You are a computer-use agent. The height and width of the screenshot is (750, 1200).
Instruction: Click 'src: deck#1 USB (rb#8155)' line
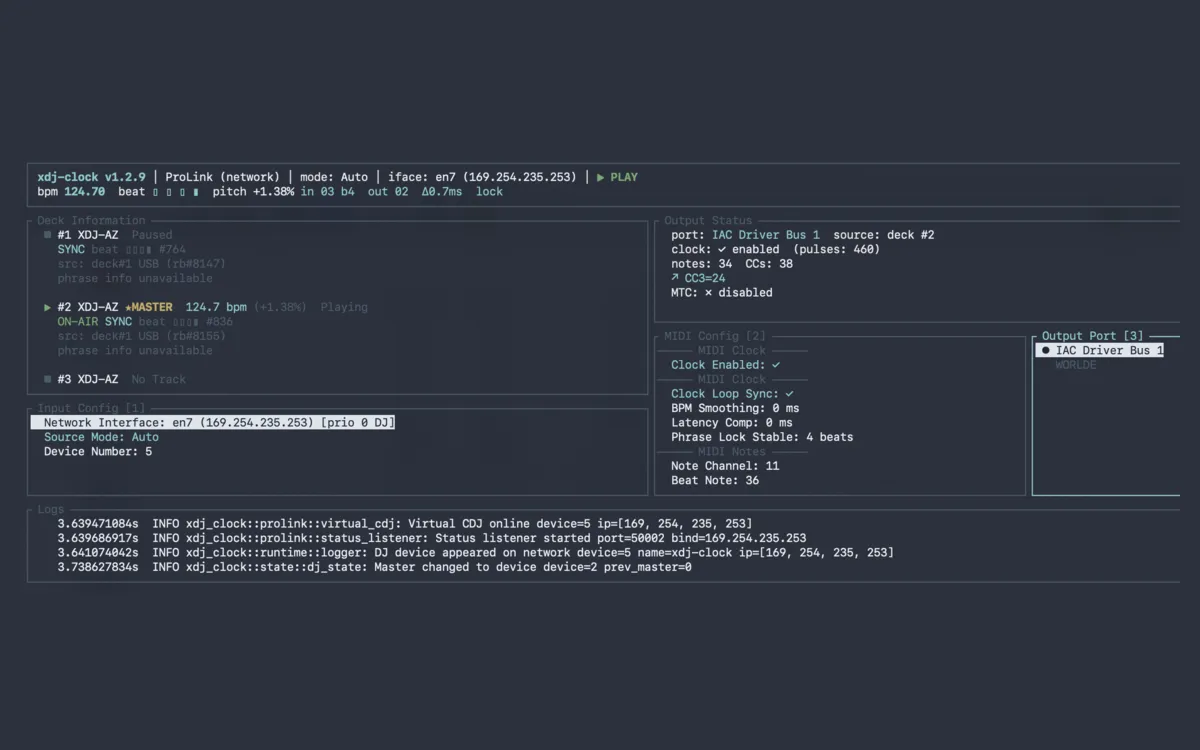[141, 336]
